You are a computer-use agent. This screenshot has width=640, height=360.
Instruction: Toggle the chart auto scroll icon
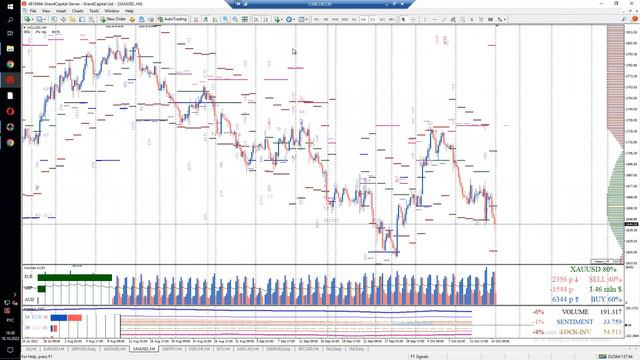(x=256, y=19)
